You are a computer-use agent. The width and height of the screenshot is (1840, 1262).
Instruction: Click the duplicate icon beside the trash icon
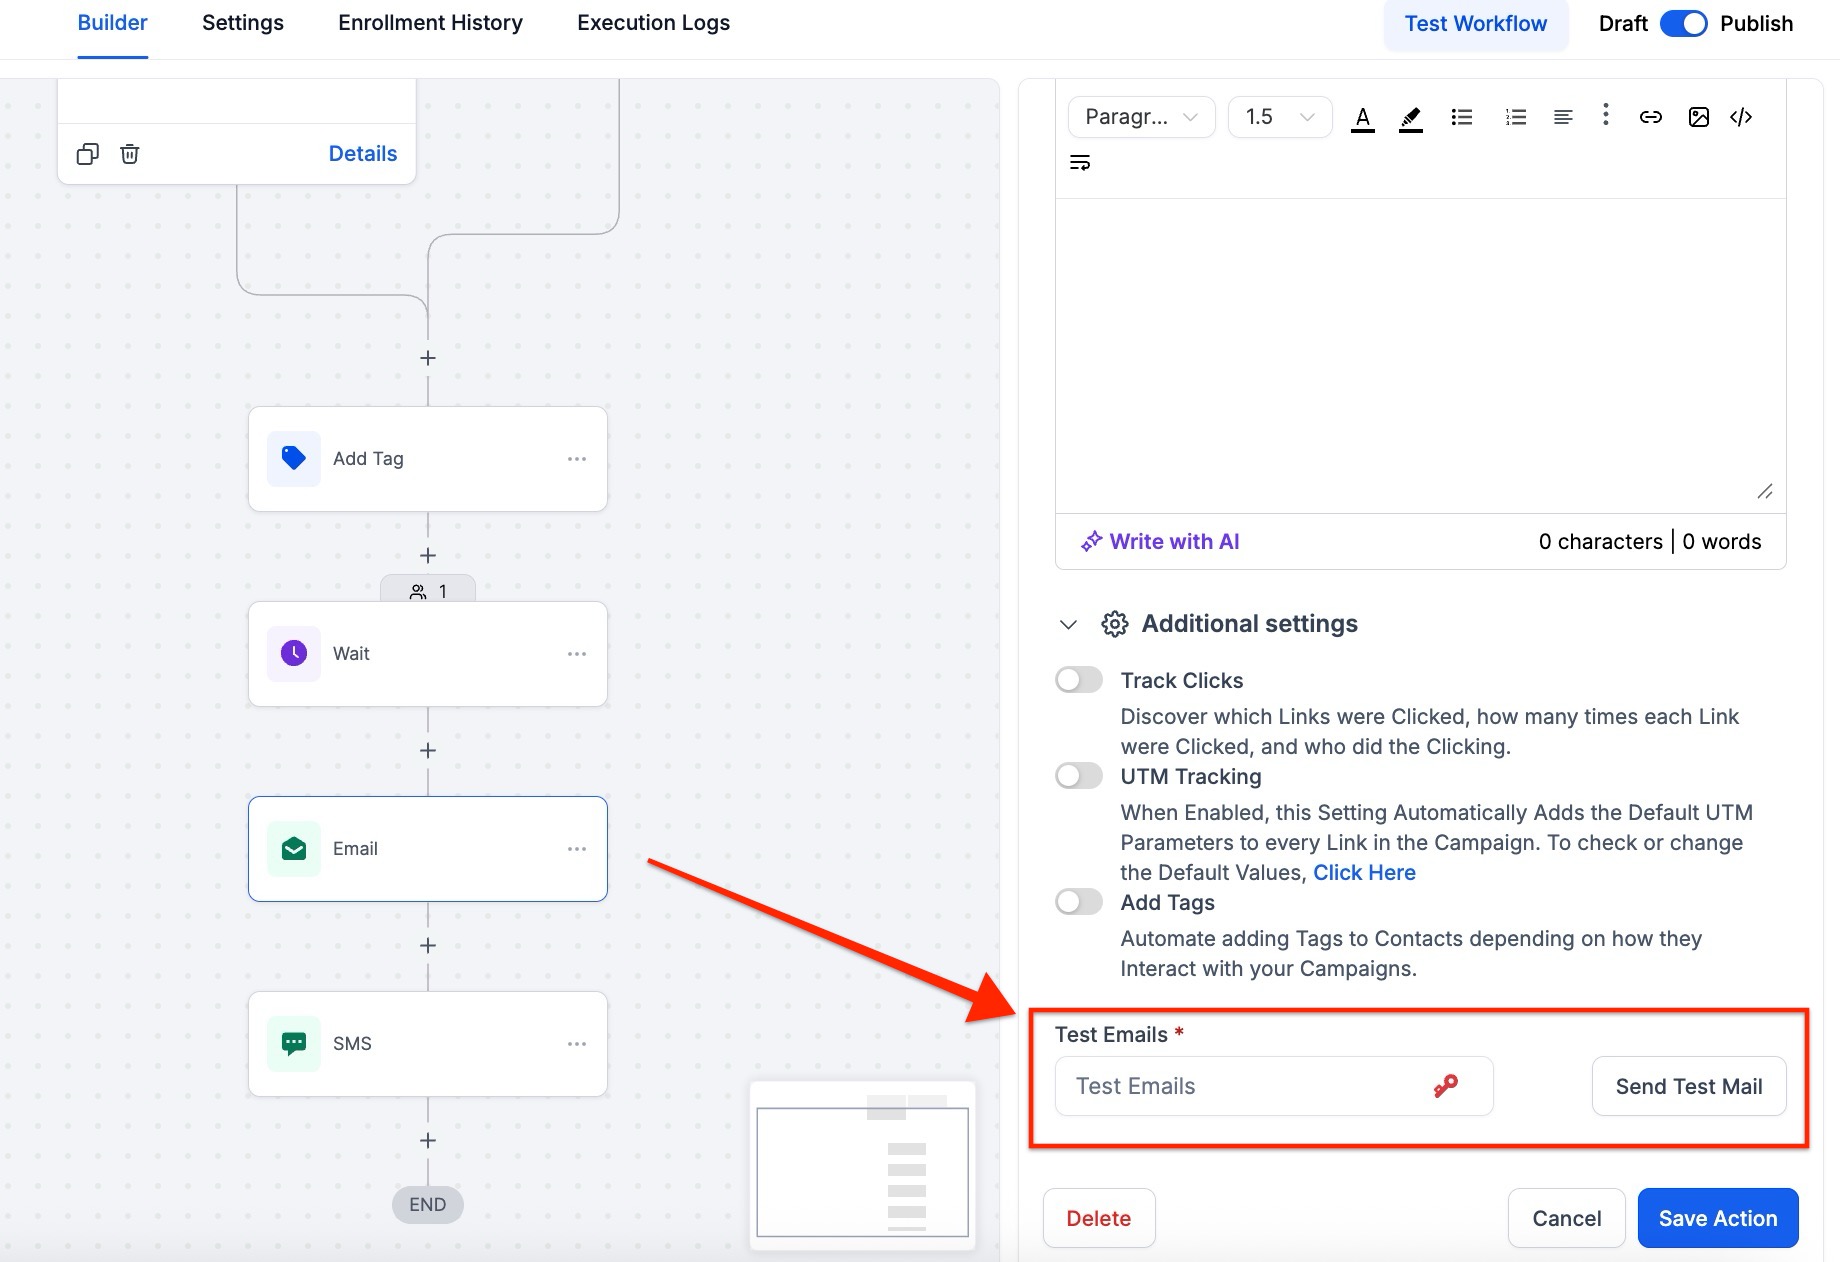88,154
